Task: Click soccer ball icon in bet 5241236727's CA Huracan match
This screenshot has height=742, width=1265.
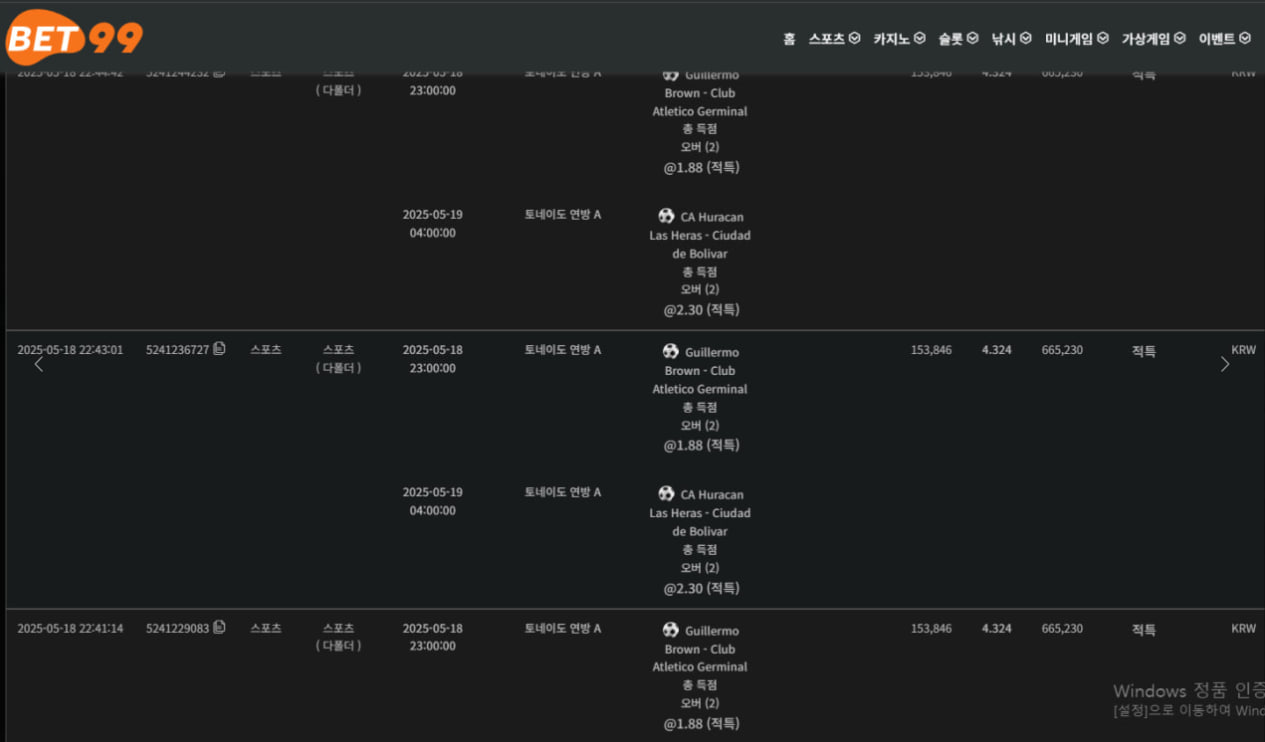Action: pyautogui.click(x=666, y=494)
